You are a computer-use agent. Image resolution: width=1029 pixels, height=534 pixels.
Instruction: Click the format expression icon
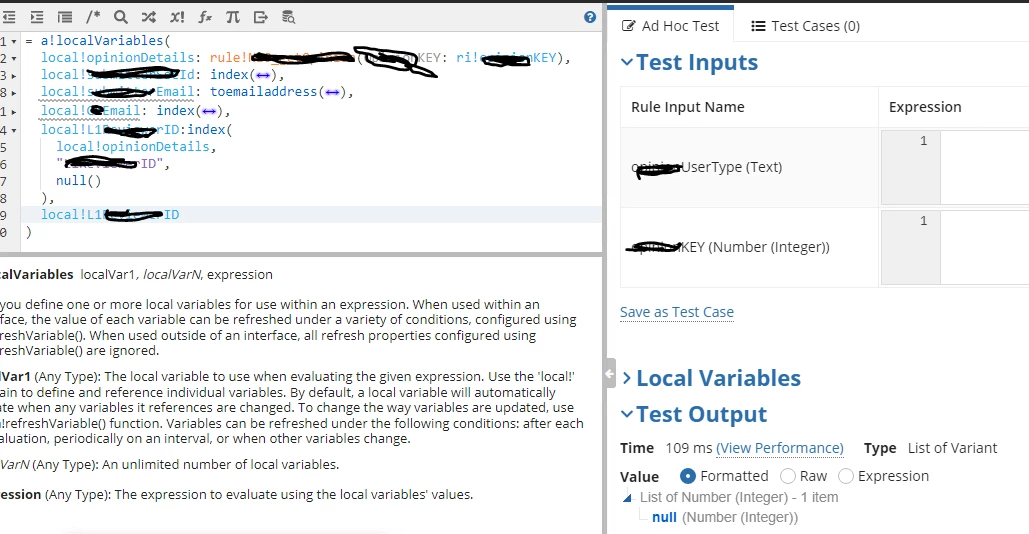coord(65,18)
